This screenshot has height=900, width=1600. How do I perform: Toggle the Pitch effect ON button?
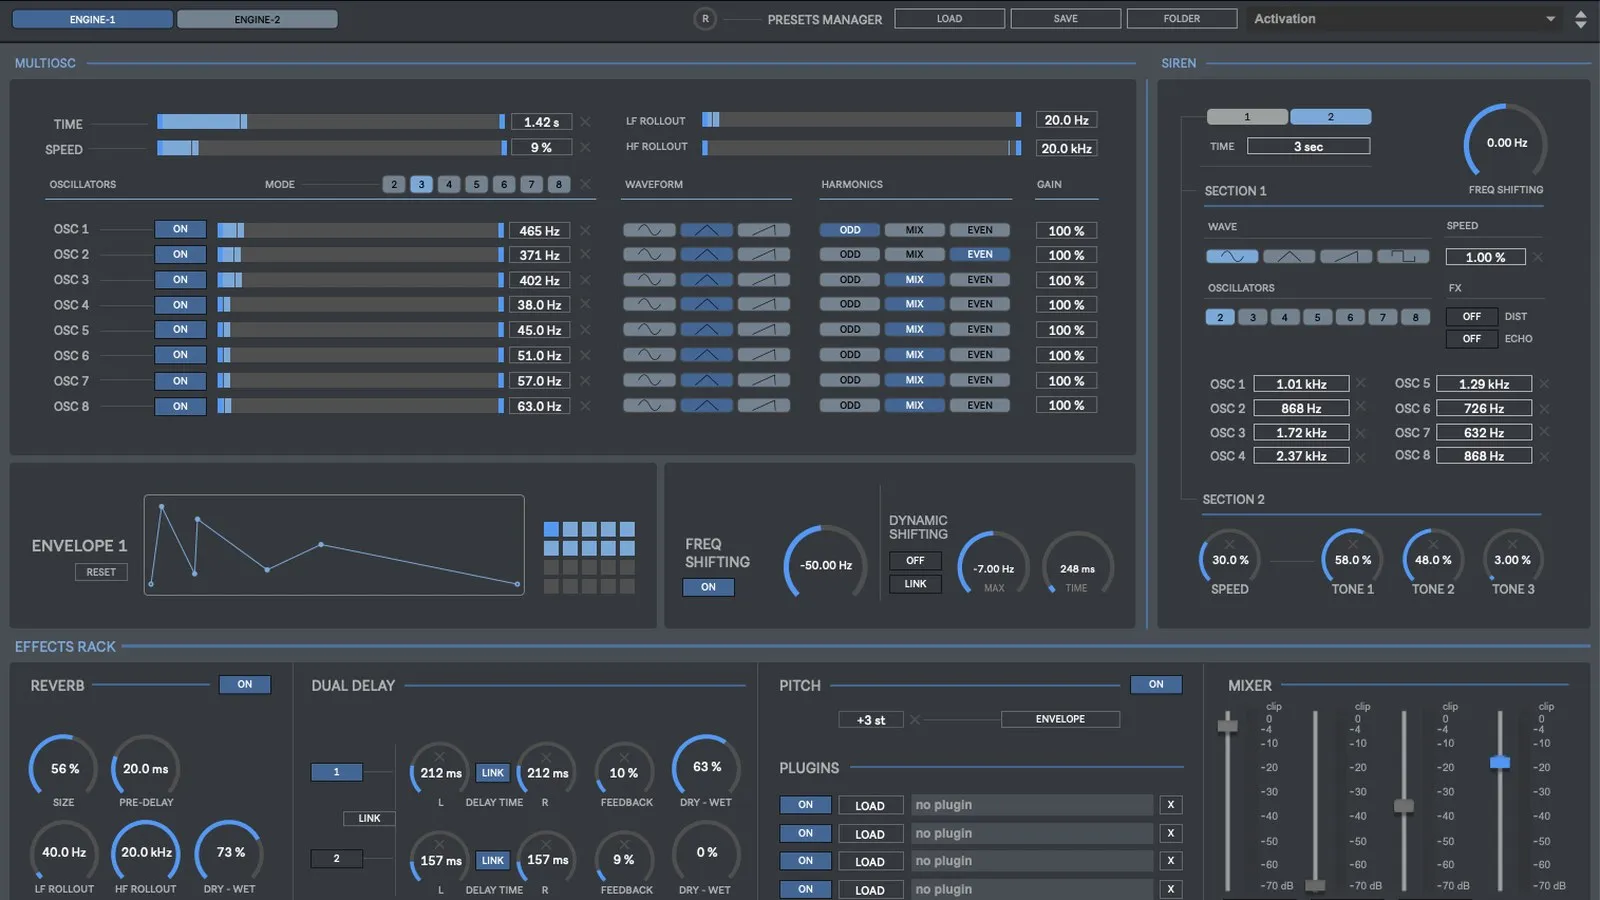[1156, 685]
